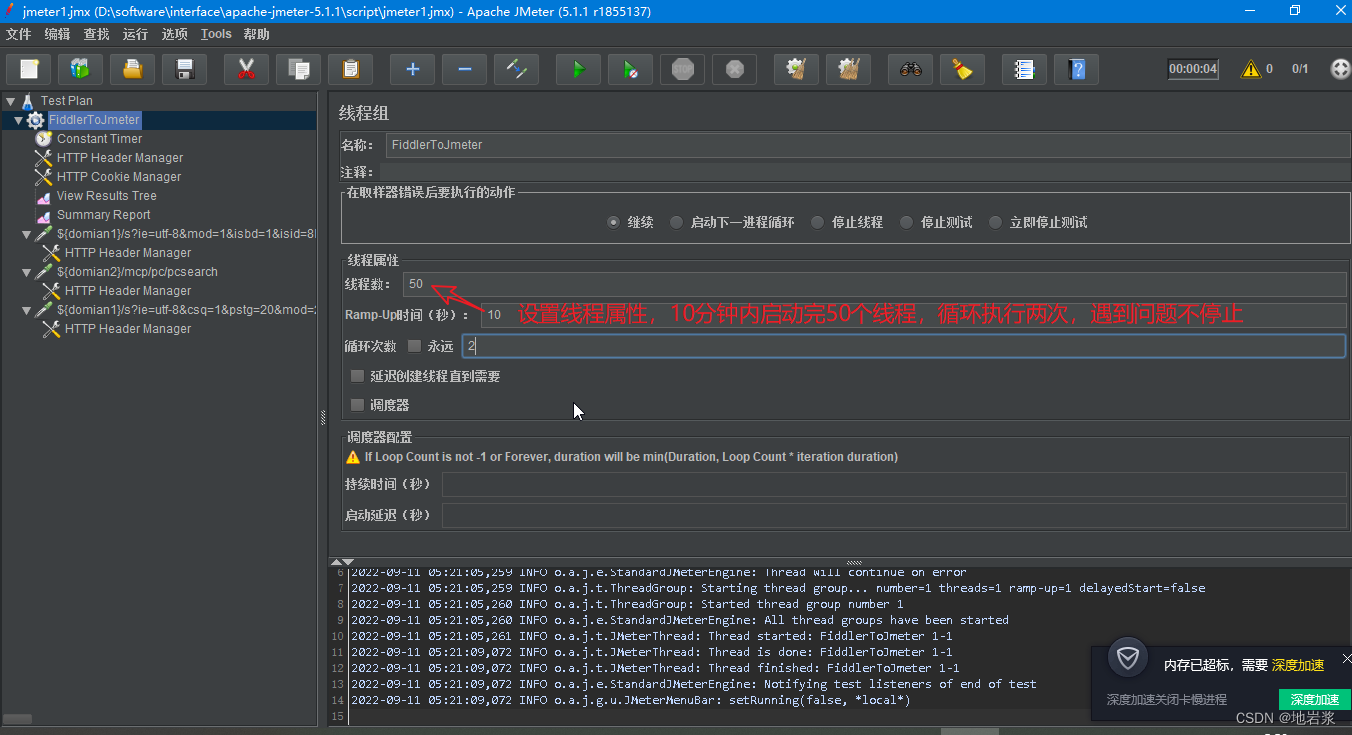Click the 深度加速 button in the popup
Image resolution: width=1352 pixels, height=735 pixels.
click(1313, 699)
